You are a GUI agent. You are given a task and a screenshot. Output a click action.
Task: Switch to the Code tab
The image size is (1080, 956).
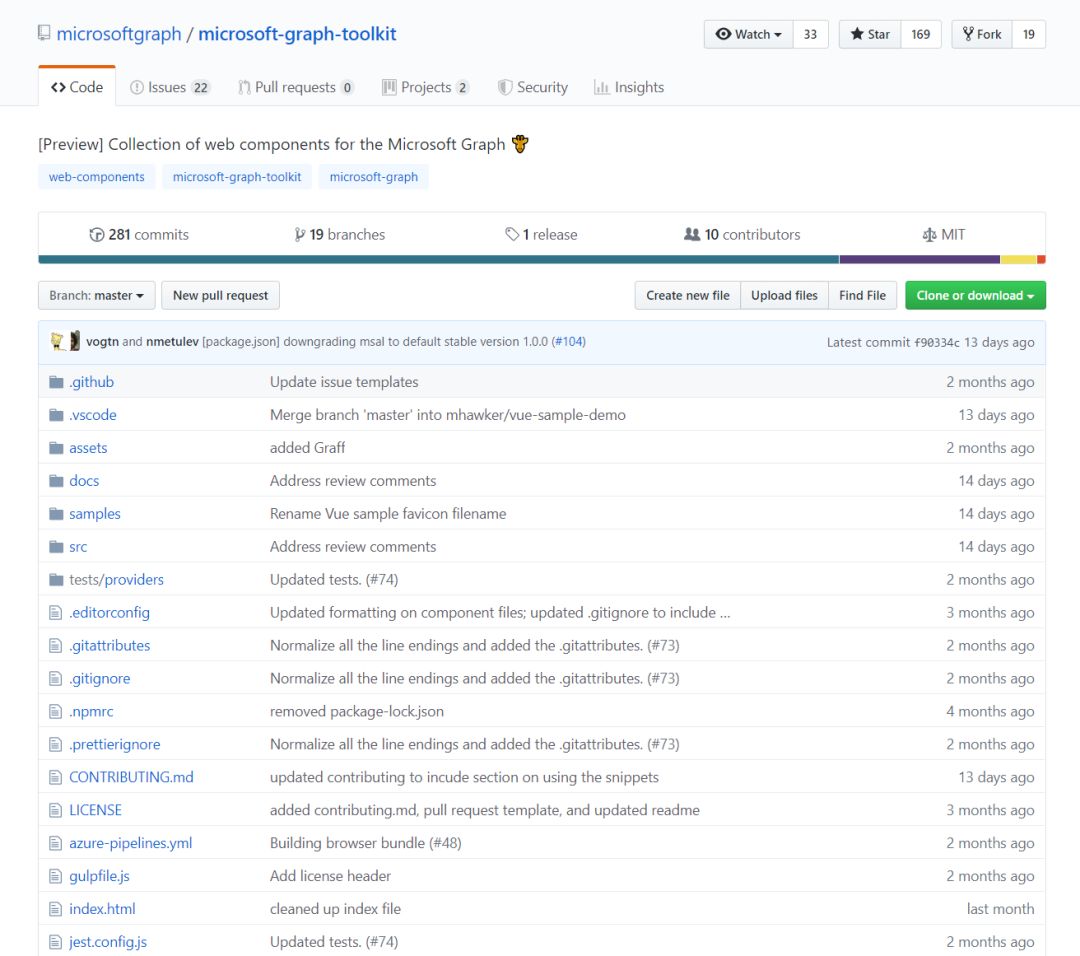(x=77, y=87)
